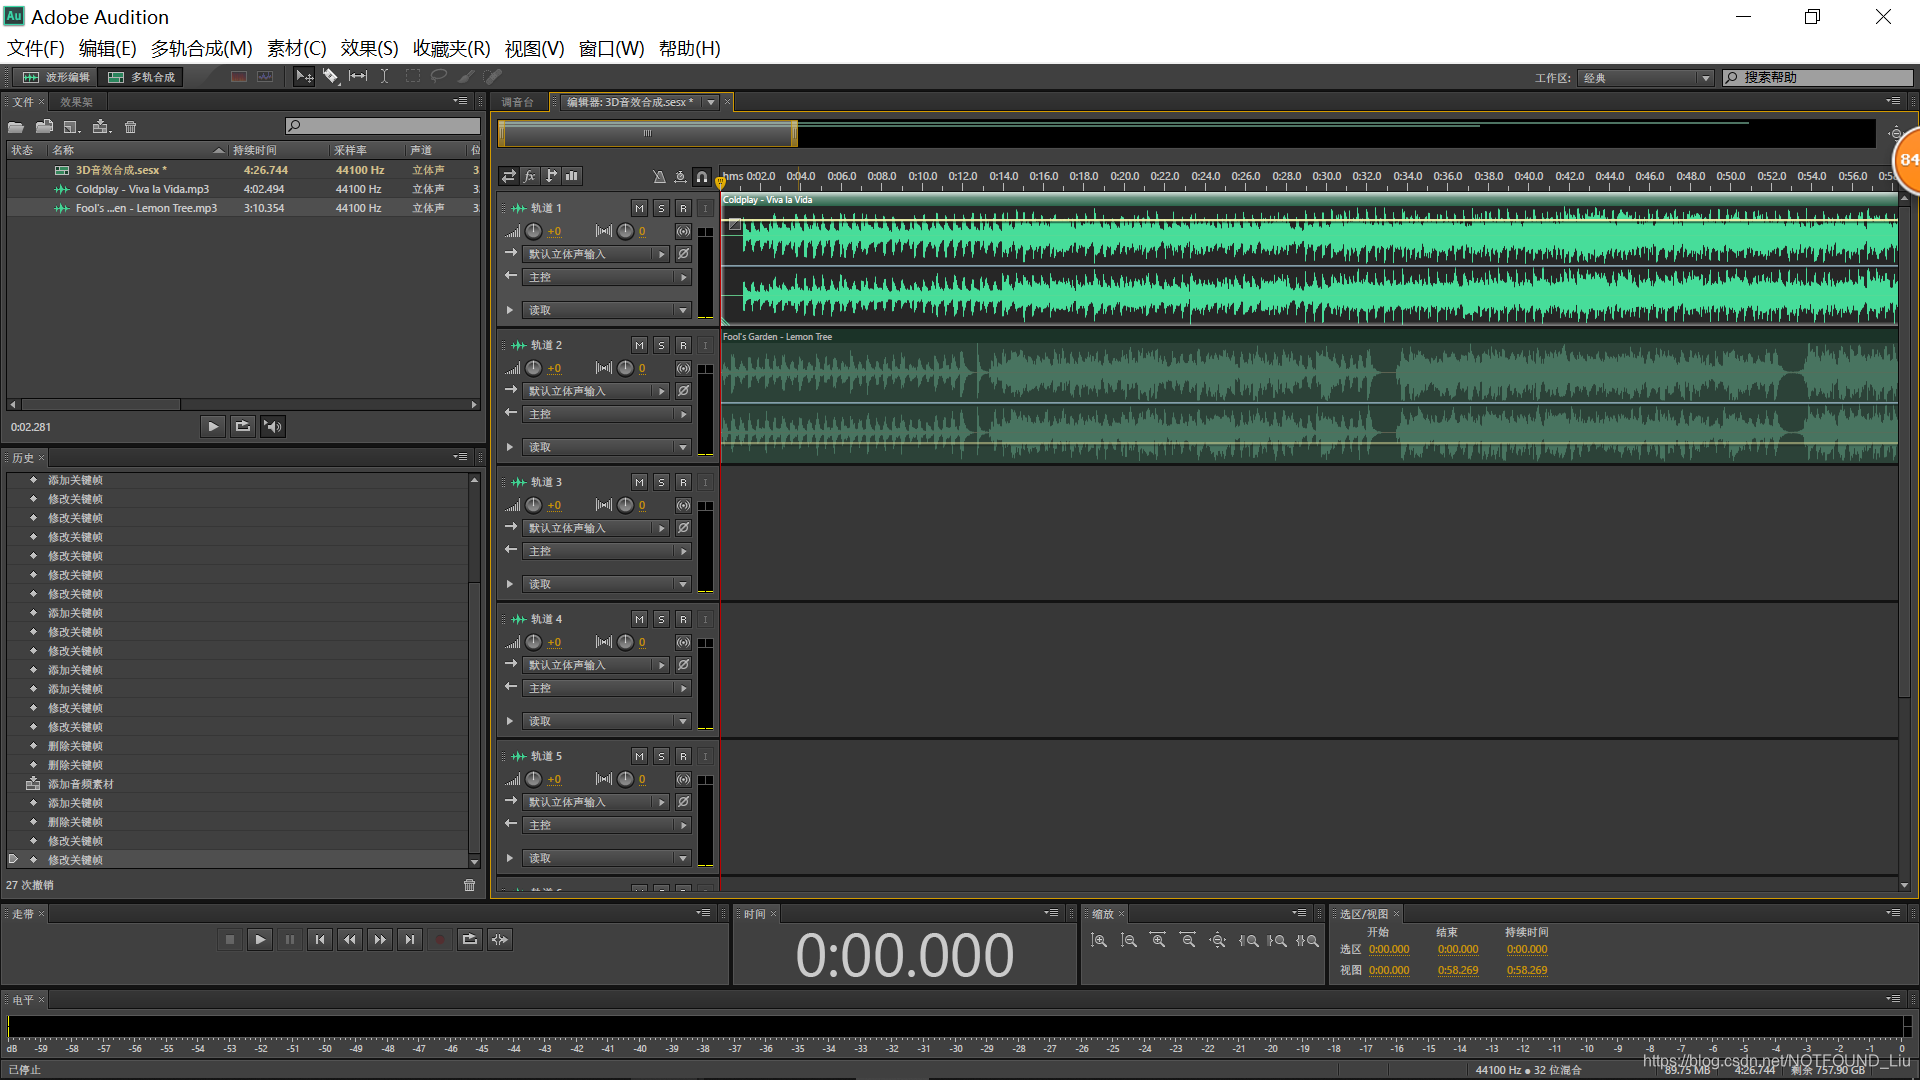Select the Time Selection tool
The height and width of the screenshot is (1080, 1920).
point(384,76)
